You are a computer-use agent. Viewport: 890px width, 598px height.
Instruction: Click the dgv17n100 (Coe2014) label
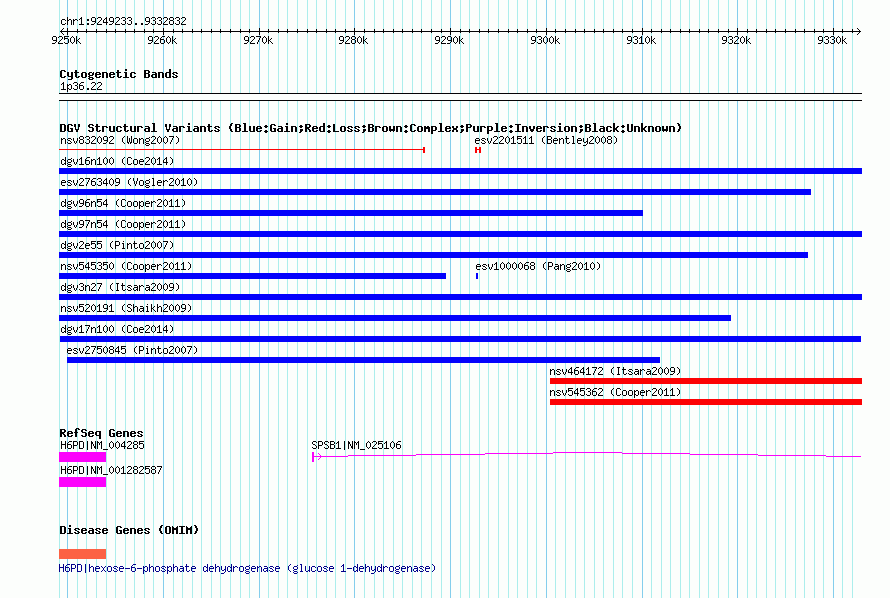point(117,329)
